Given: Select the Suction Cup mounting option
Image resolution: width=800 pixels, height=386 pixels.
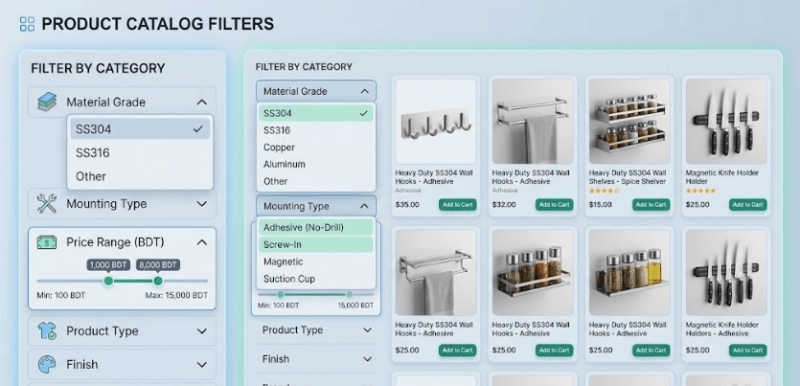Looking at the screenshot, I should coord(316,279).
